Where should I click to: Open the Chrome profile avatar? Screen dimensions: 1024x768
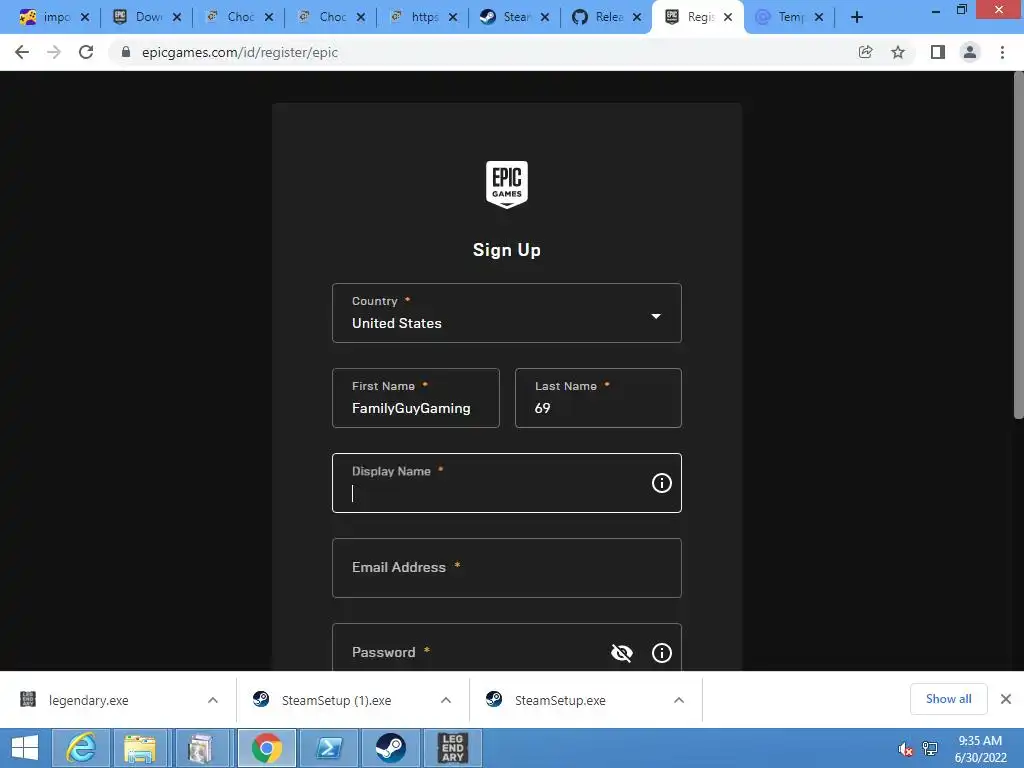point(970,52)
